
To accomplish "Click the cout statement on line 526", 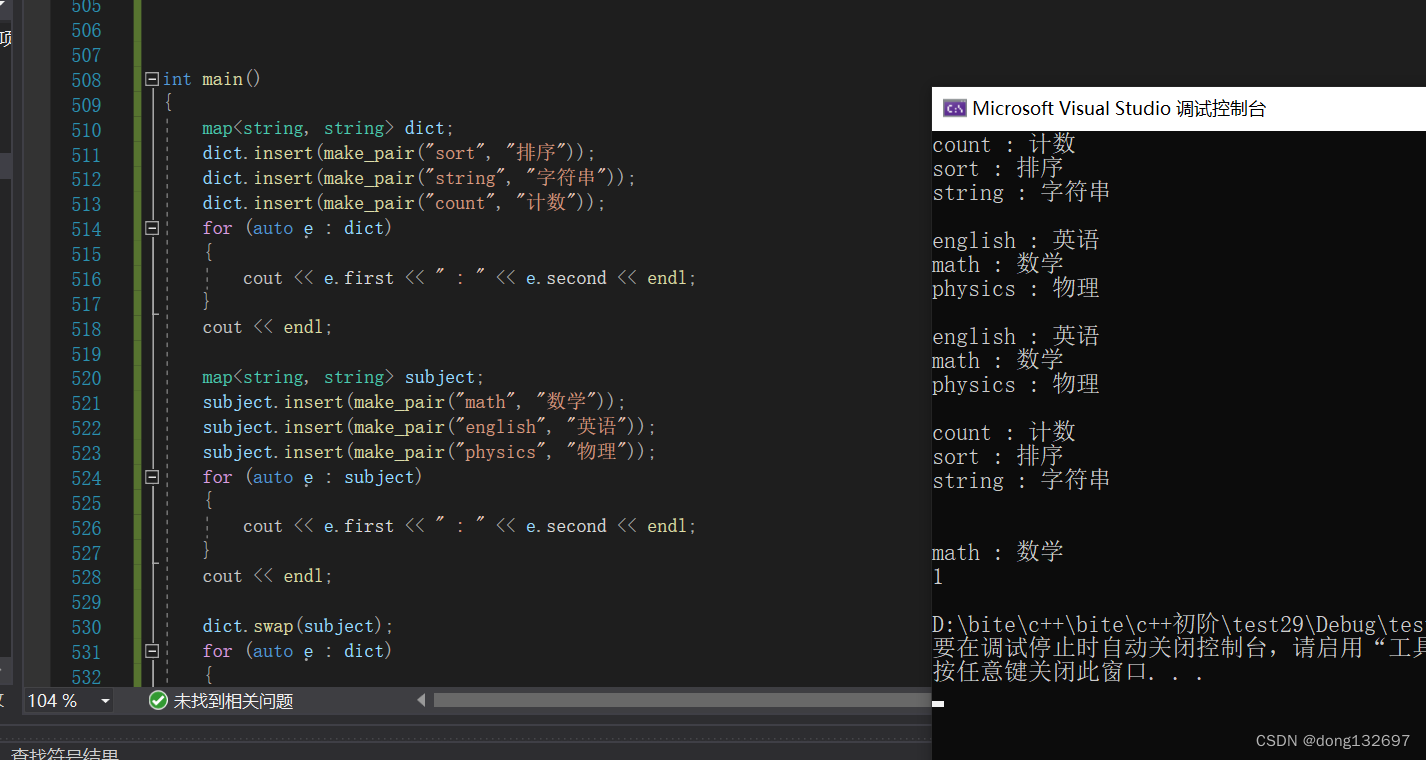I will click(469, 527).
